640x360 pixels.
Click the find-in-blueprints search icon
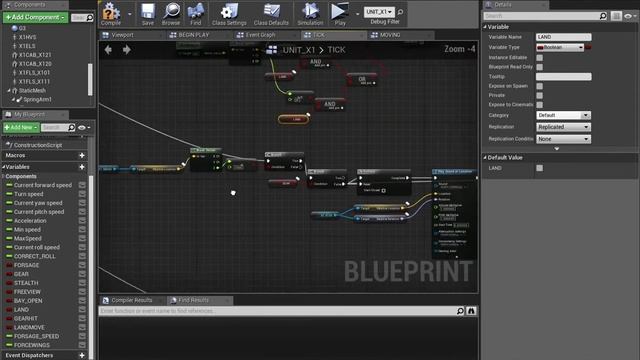tap(460, 311)
